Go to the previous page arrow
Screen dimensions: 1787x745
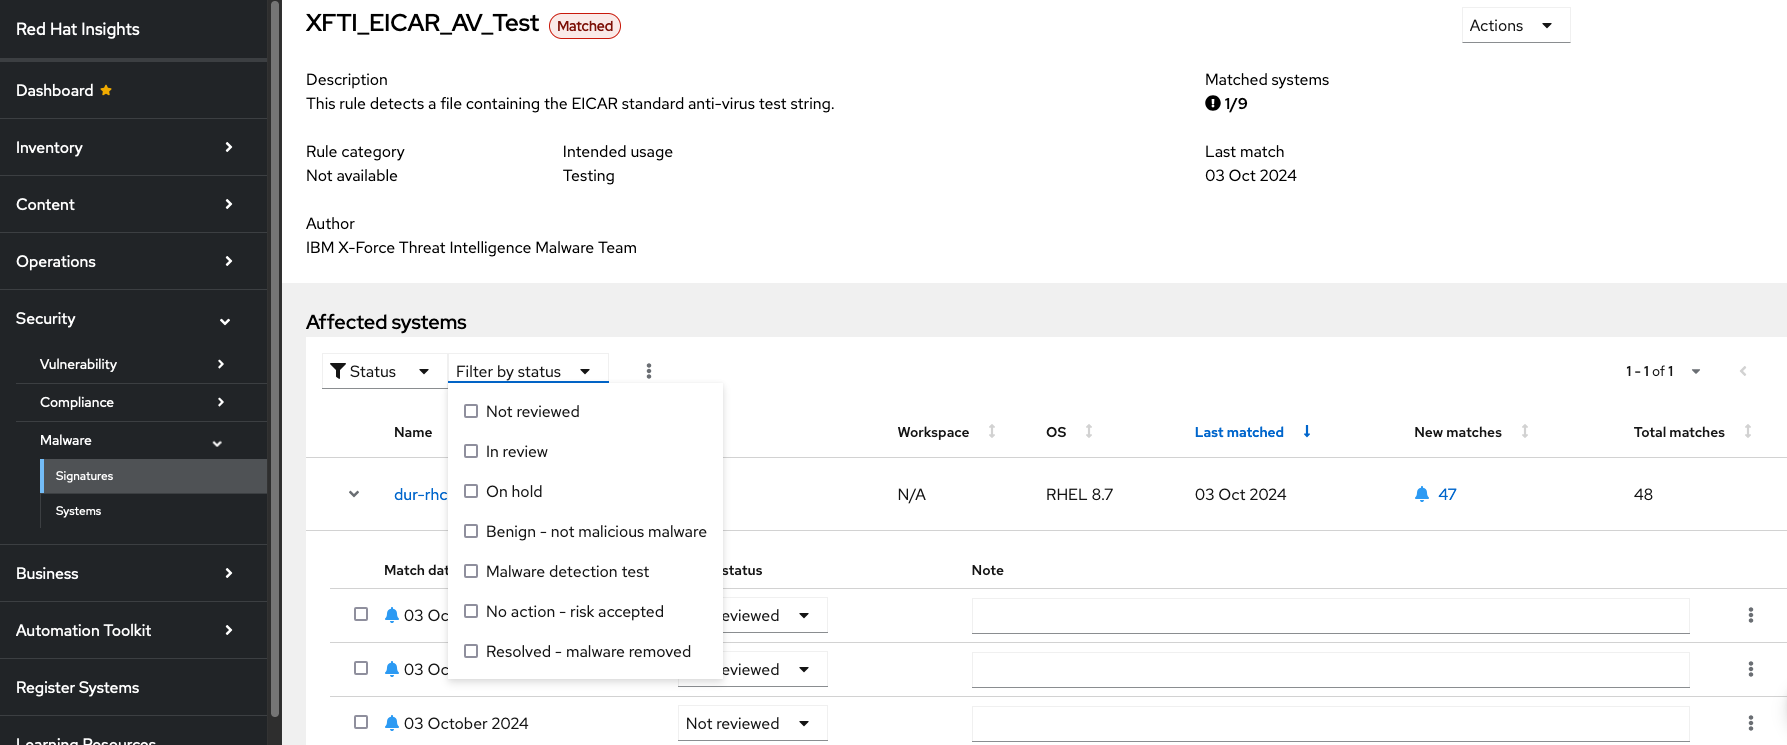click(x=1743, y=371)
